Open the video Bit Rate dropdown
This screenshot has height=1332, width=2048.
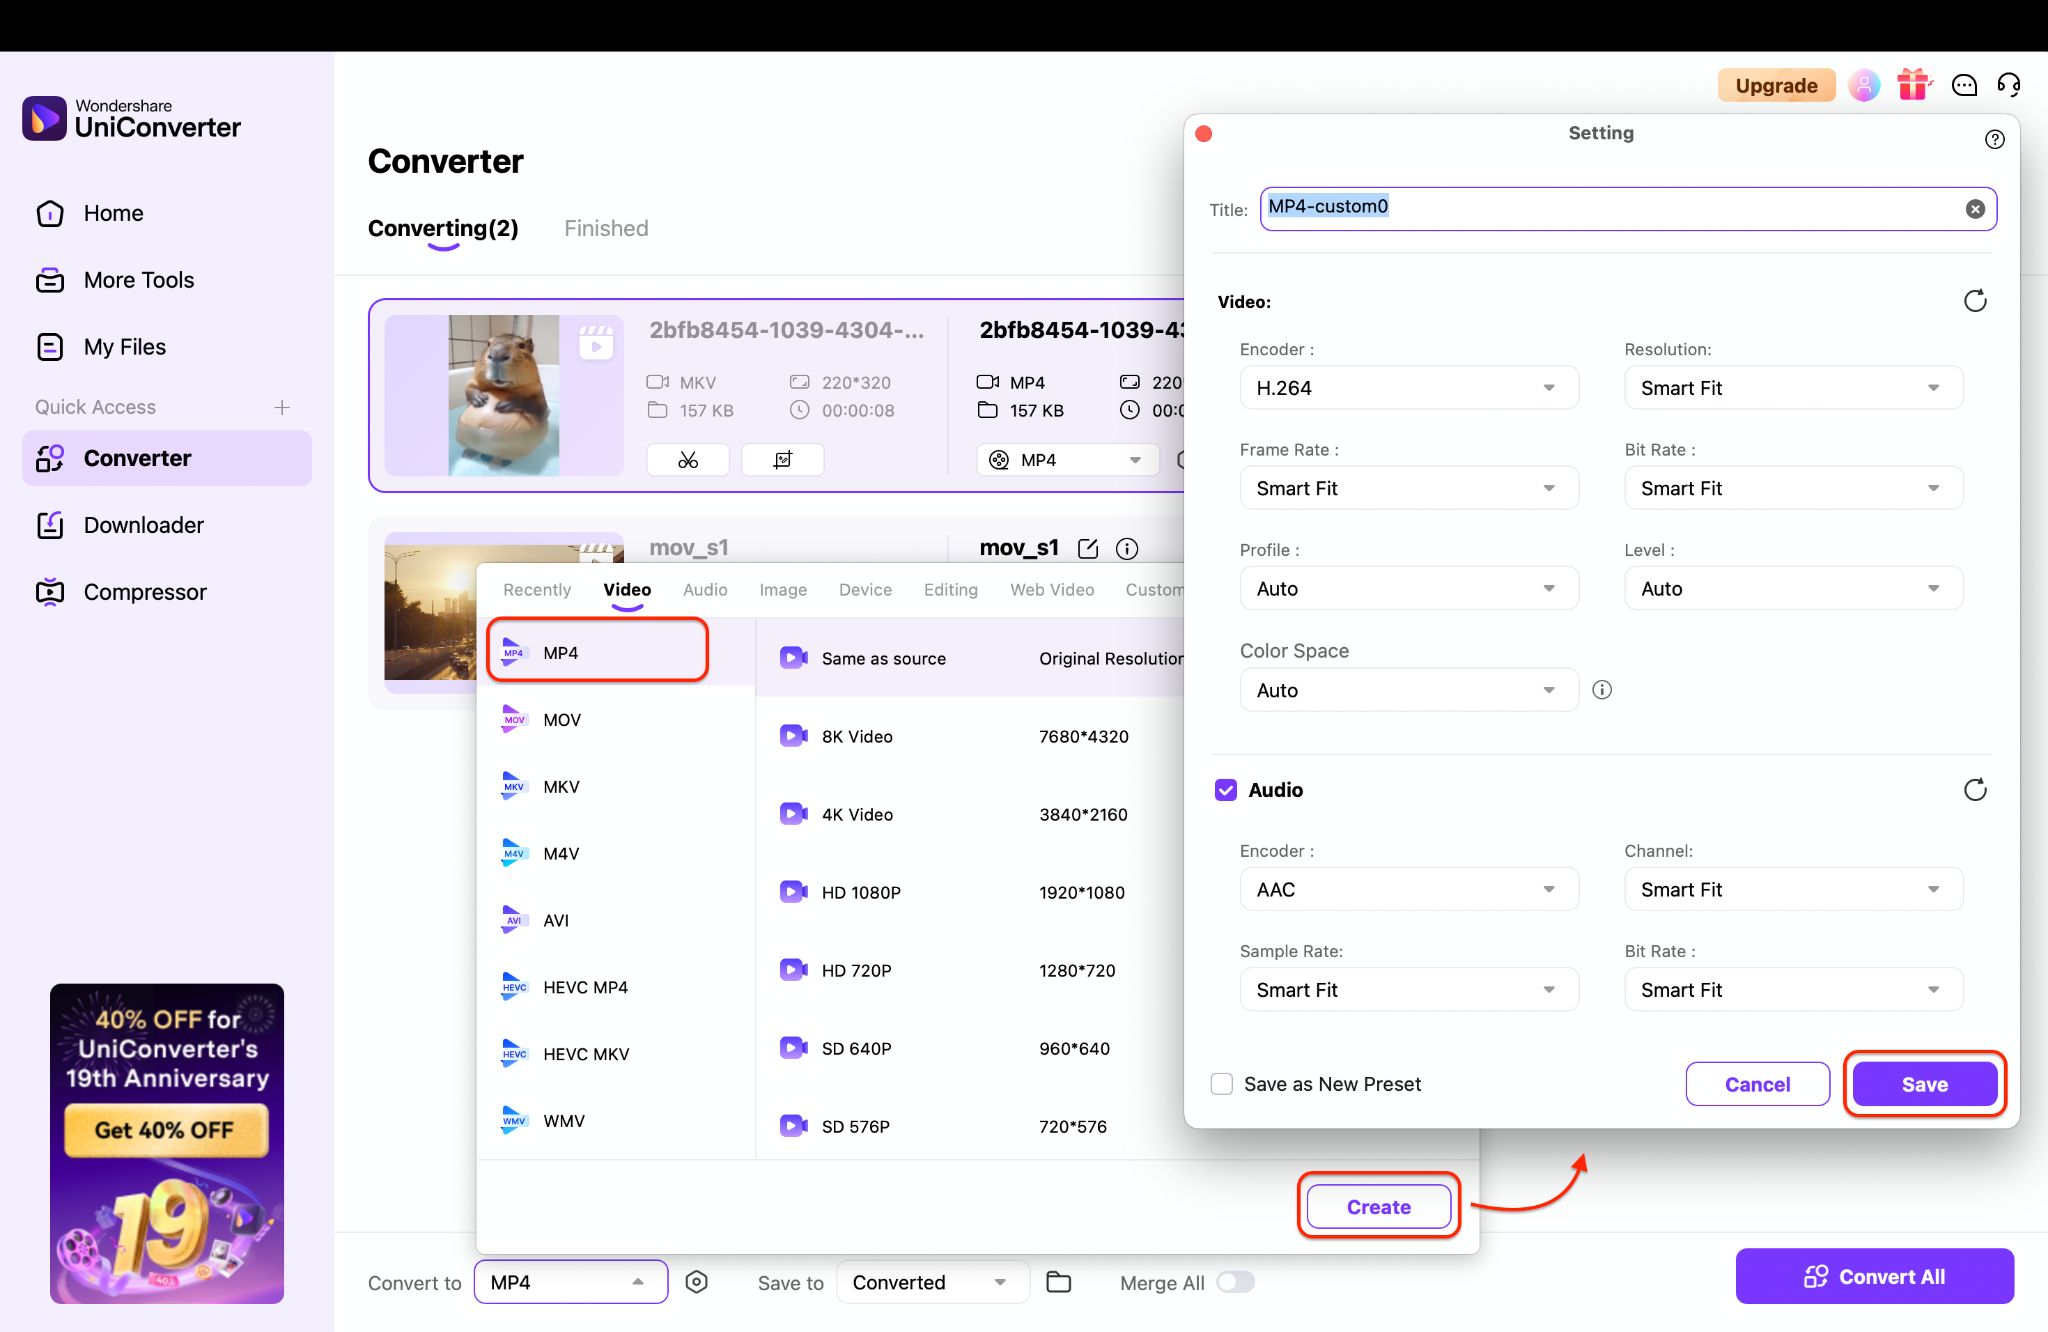point(1794,488)
